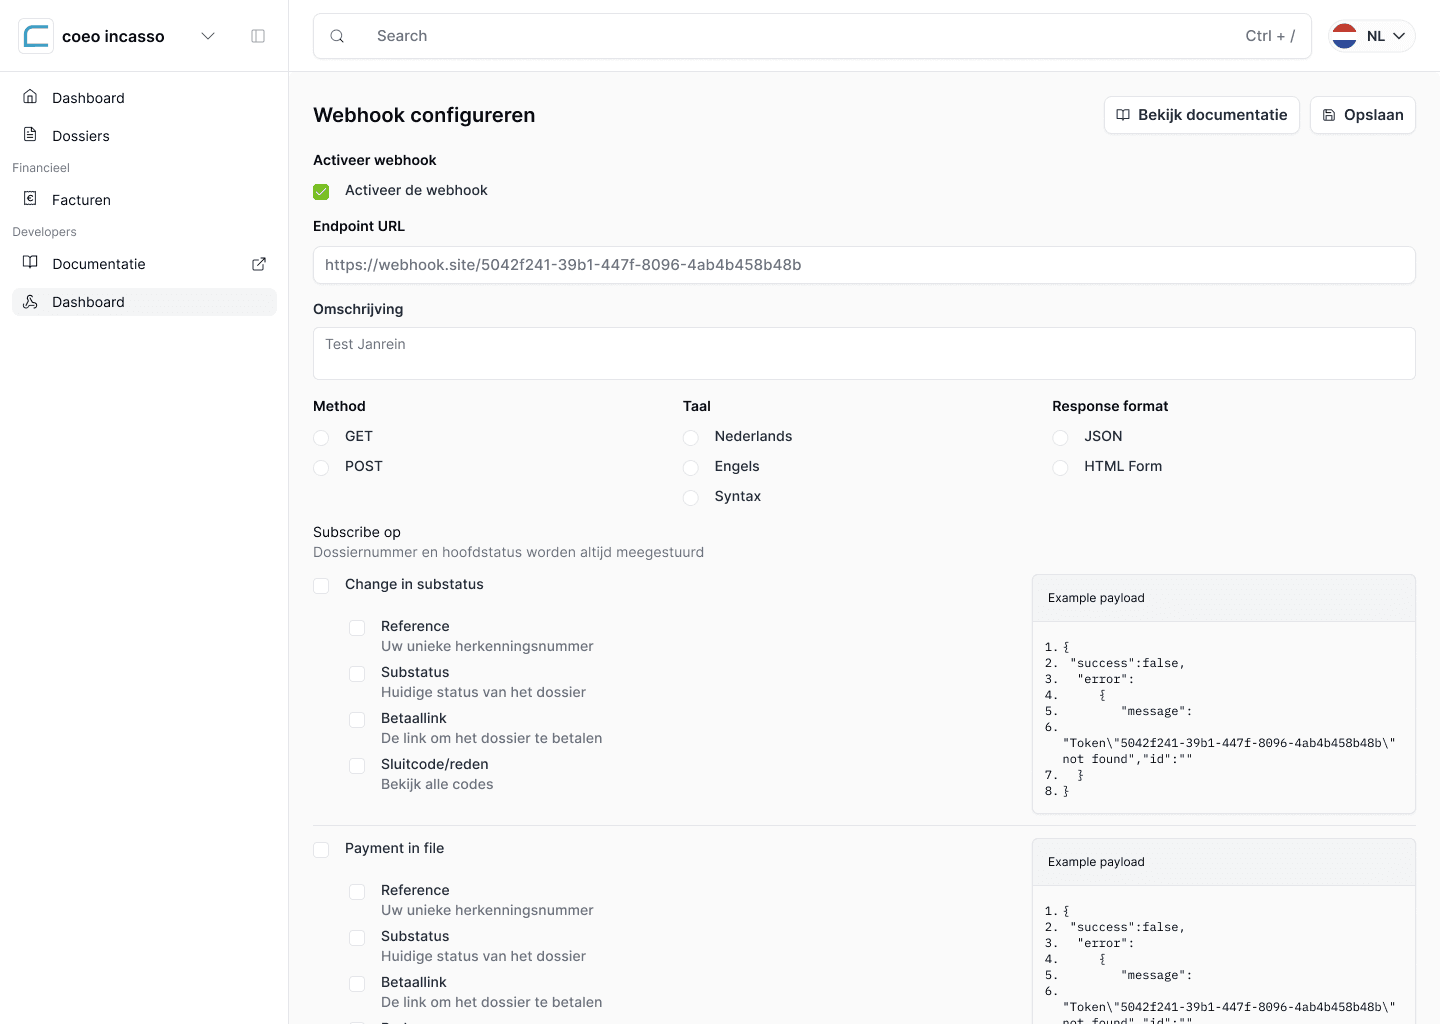Screen dimensions: 1440x1024
Task: Check the Sluitcode/reden checkbox
Action: coord(357,765)
